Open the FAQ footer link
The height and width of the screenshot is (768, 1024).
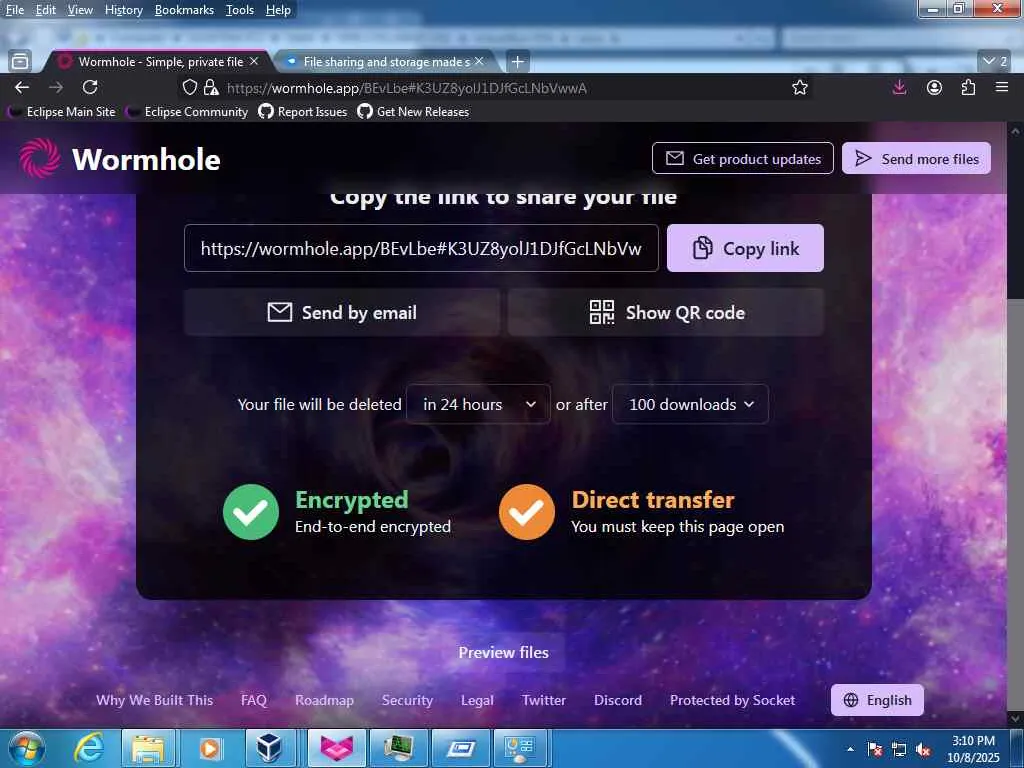253,700
